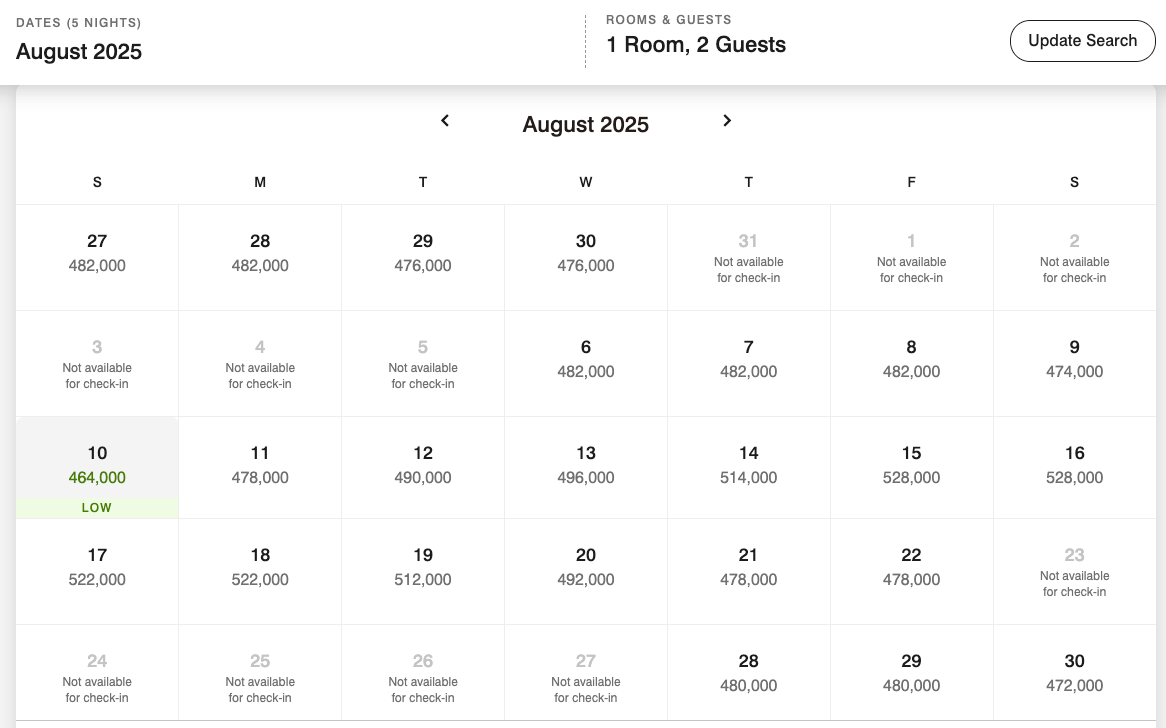Click the LOW price badge
1166x728 pixels.
tap(97, 508)
